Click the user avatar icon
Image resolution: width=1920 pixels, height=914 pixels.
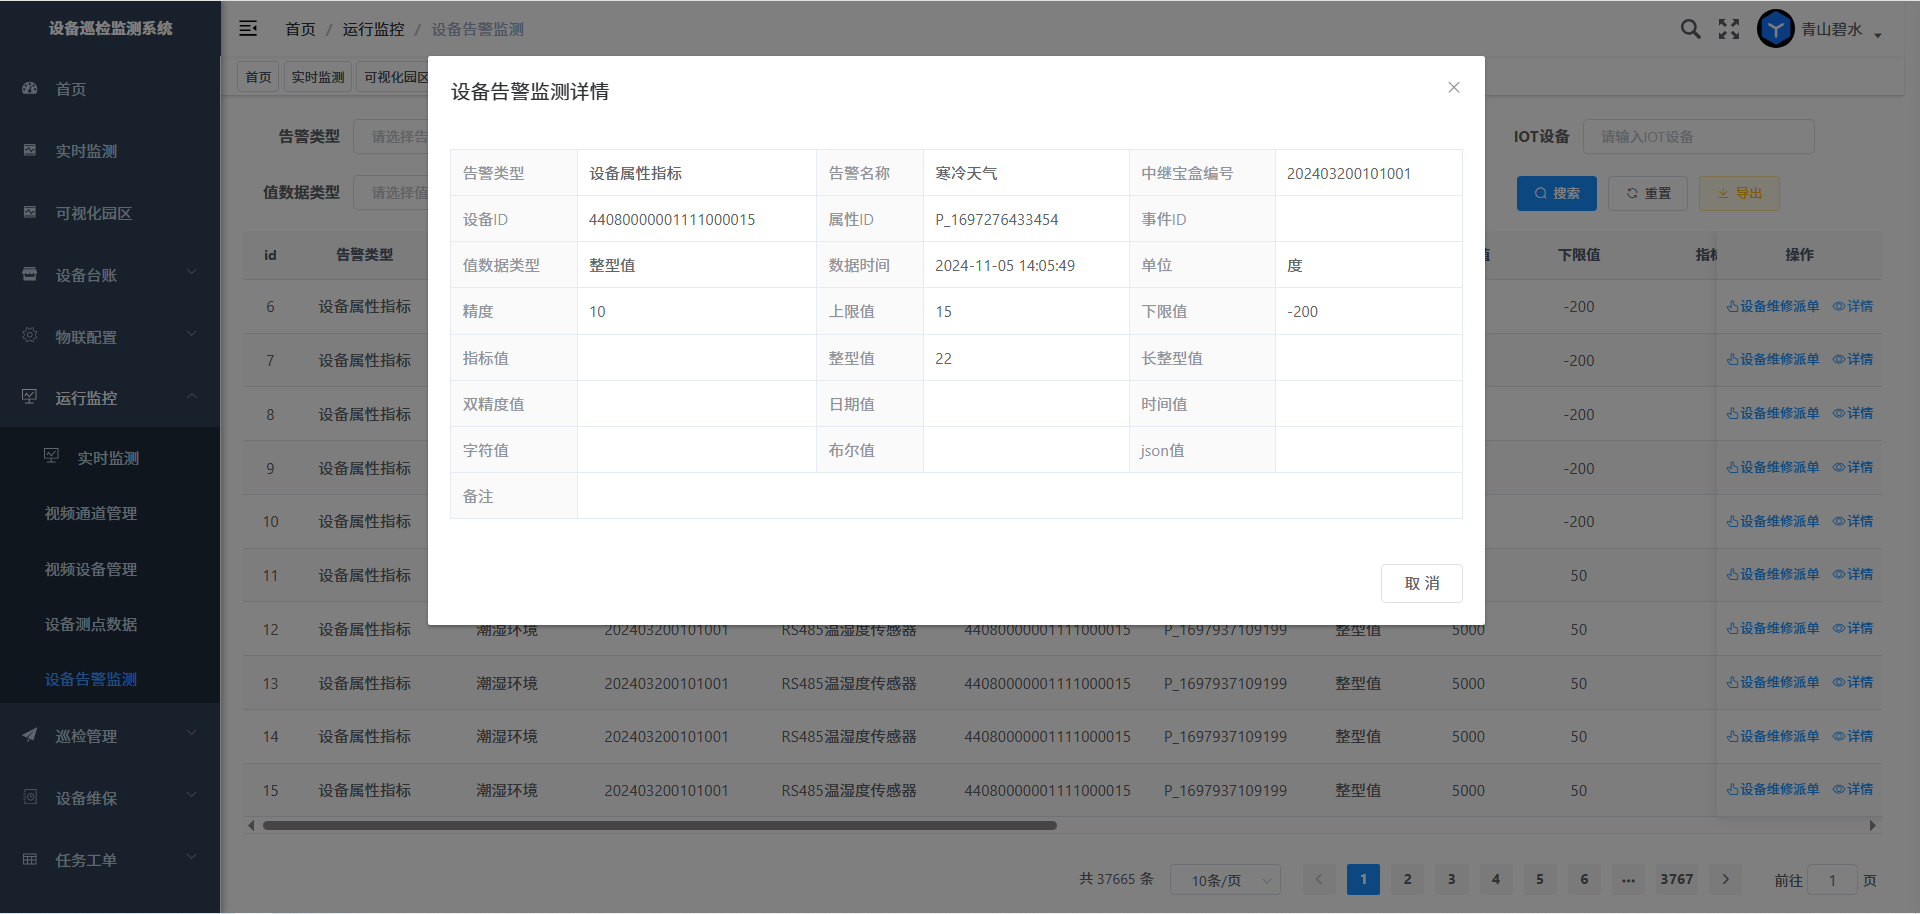1775,29
